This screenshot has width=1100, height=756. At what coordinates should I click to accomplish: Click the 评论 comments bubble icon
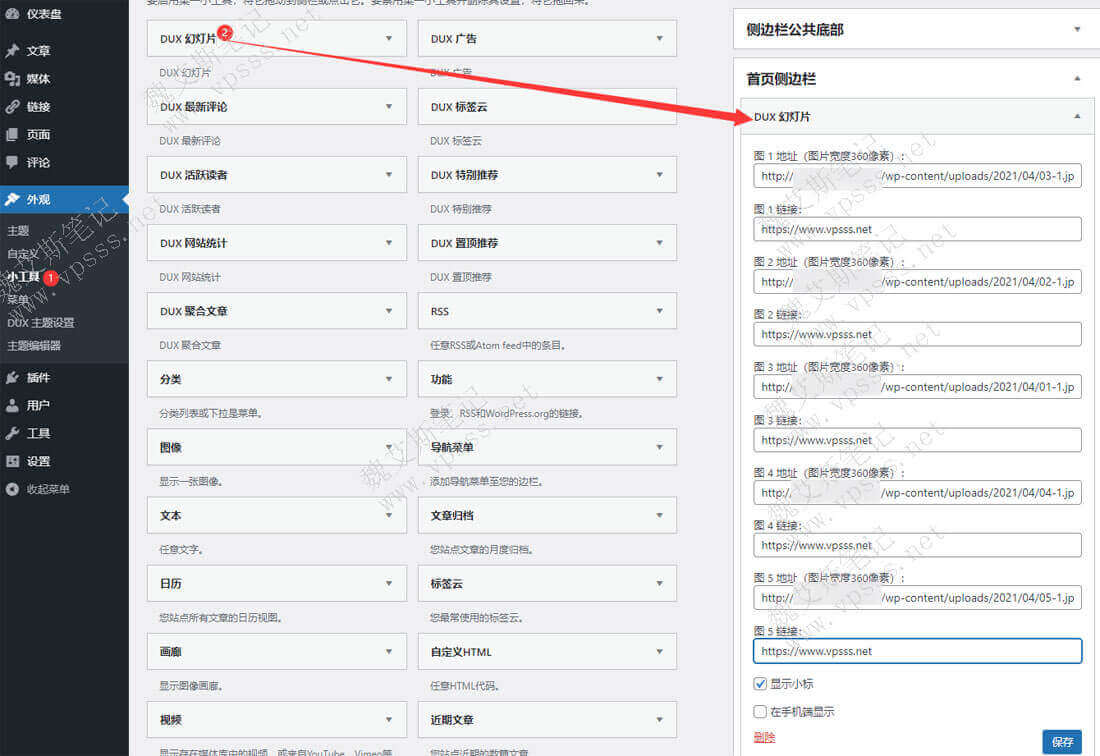pyautogui.click(x=12, y=162)
